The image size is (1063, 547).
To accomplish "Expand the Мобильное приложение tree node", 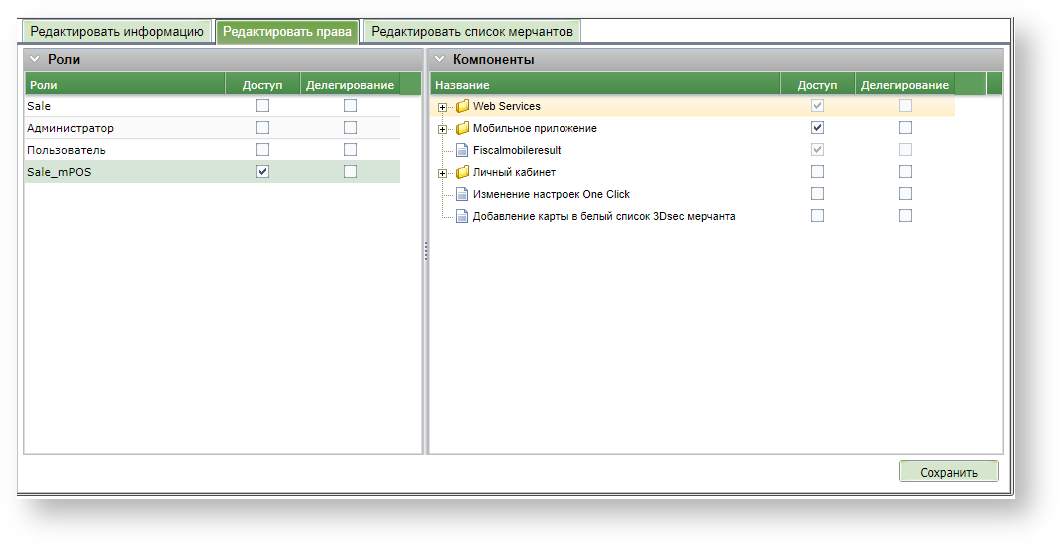I will [x=443, y=128].
